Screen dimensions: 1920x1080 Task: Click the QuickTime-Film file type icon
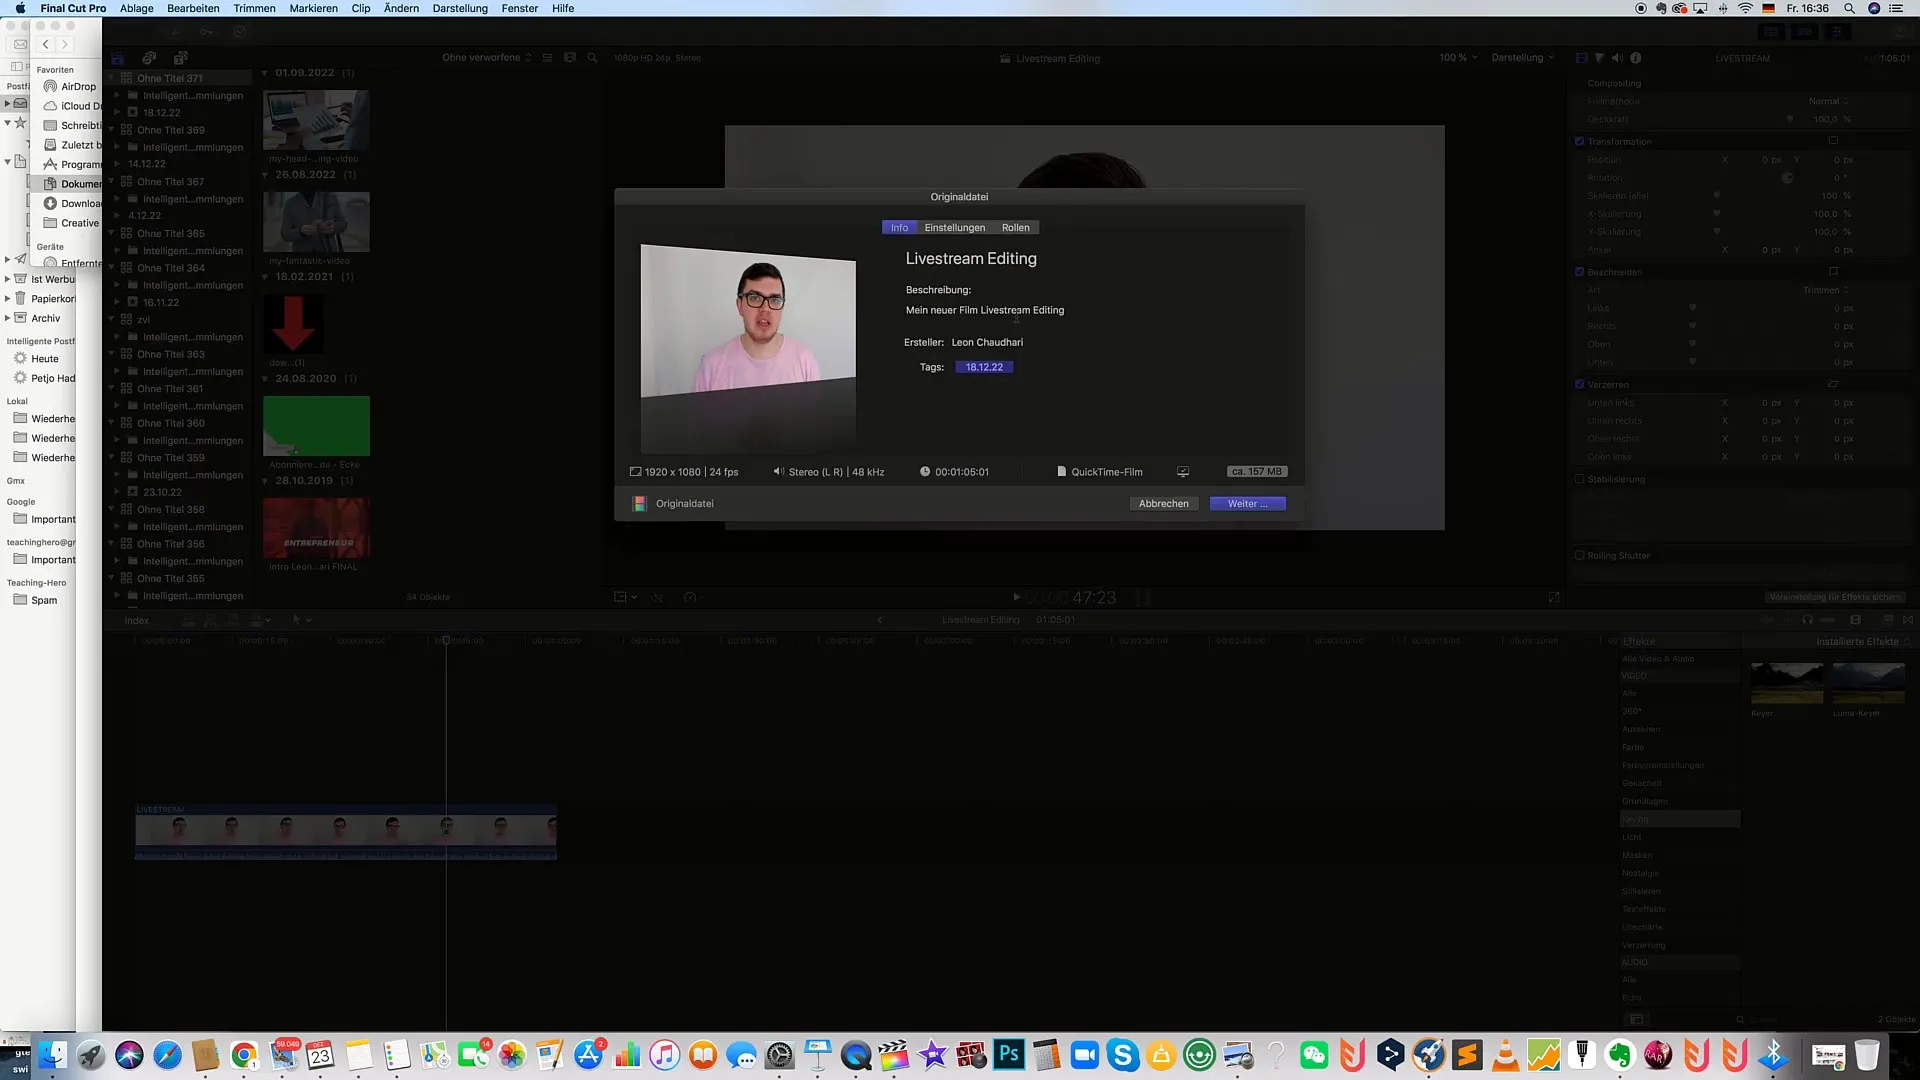pos(1062,471)
